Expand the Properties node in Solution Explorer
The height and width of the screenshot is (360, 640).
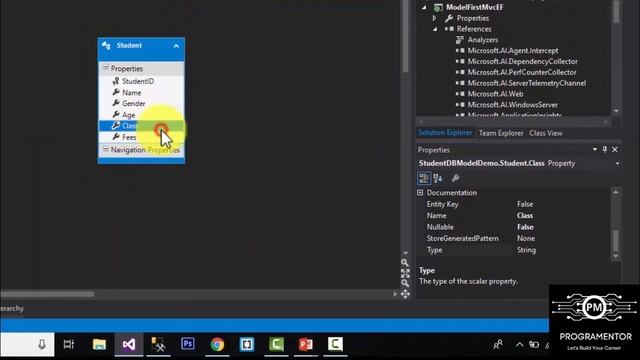click(x=434, y=18)
